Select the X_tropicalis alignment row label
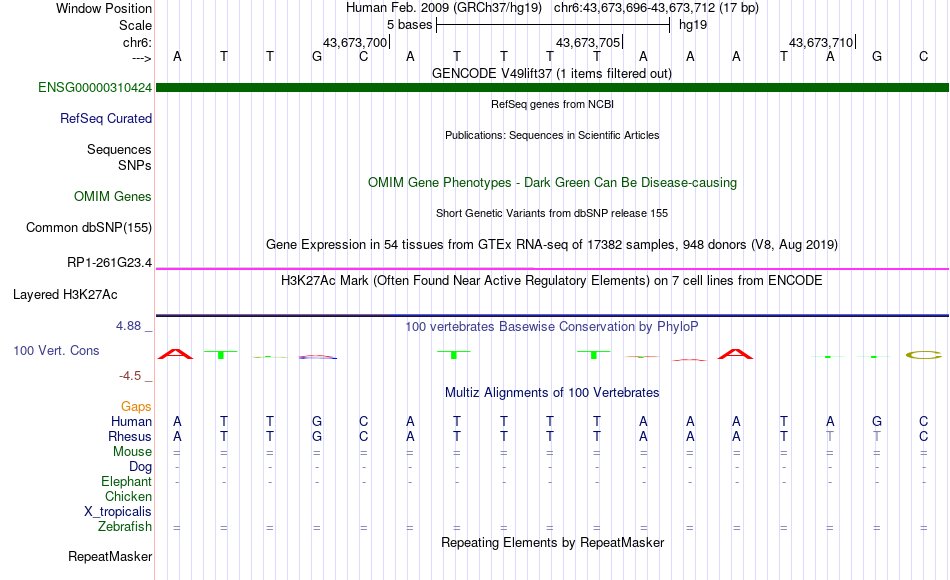 118,512
